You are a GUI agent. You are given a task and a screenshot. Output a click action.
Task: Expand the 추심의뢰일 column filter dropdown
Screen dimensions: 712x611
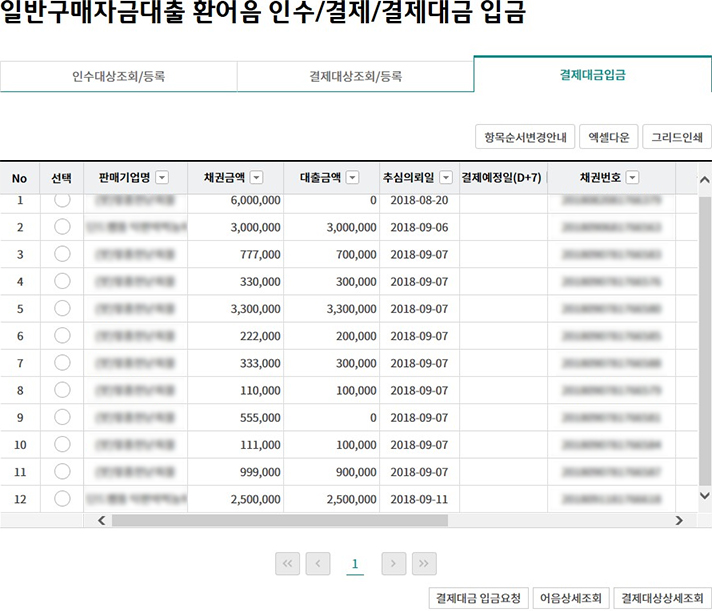pyautogui.click(x=445, y=178)
